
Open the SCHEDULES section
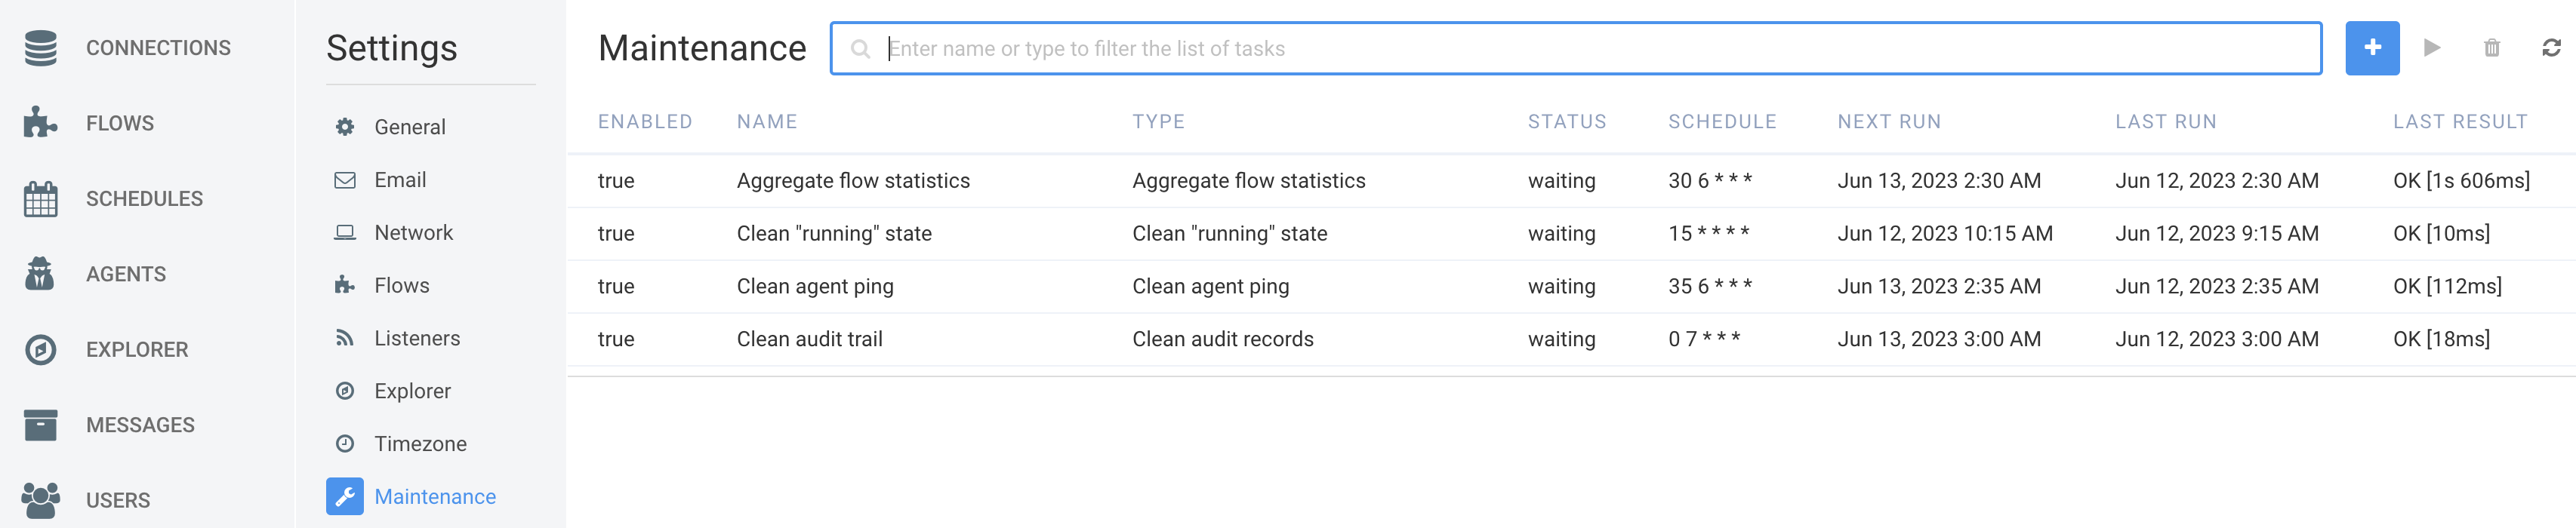(x=144, y=198)
